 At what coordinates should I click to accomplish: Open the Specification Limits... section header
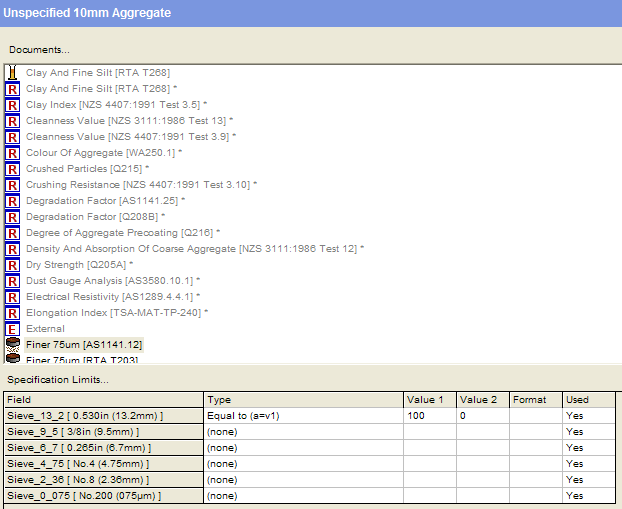pos(58,380)
